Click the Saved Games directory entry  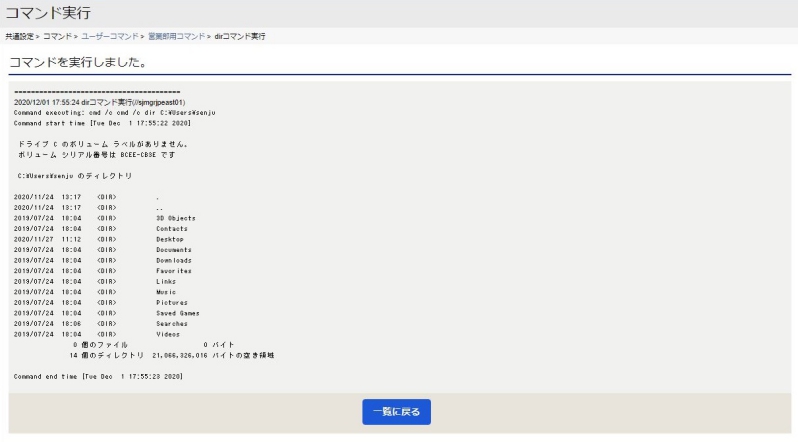[x=178, y=313]
